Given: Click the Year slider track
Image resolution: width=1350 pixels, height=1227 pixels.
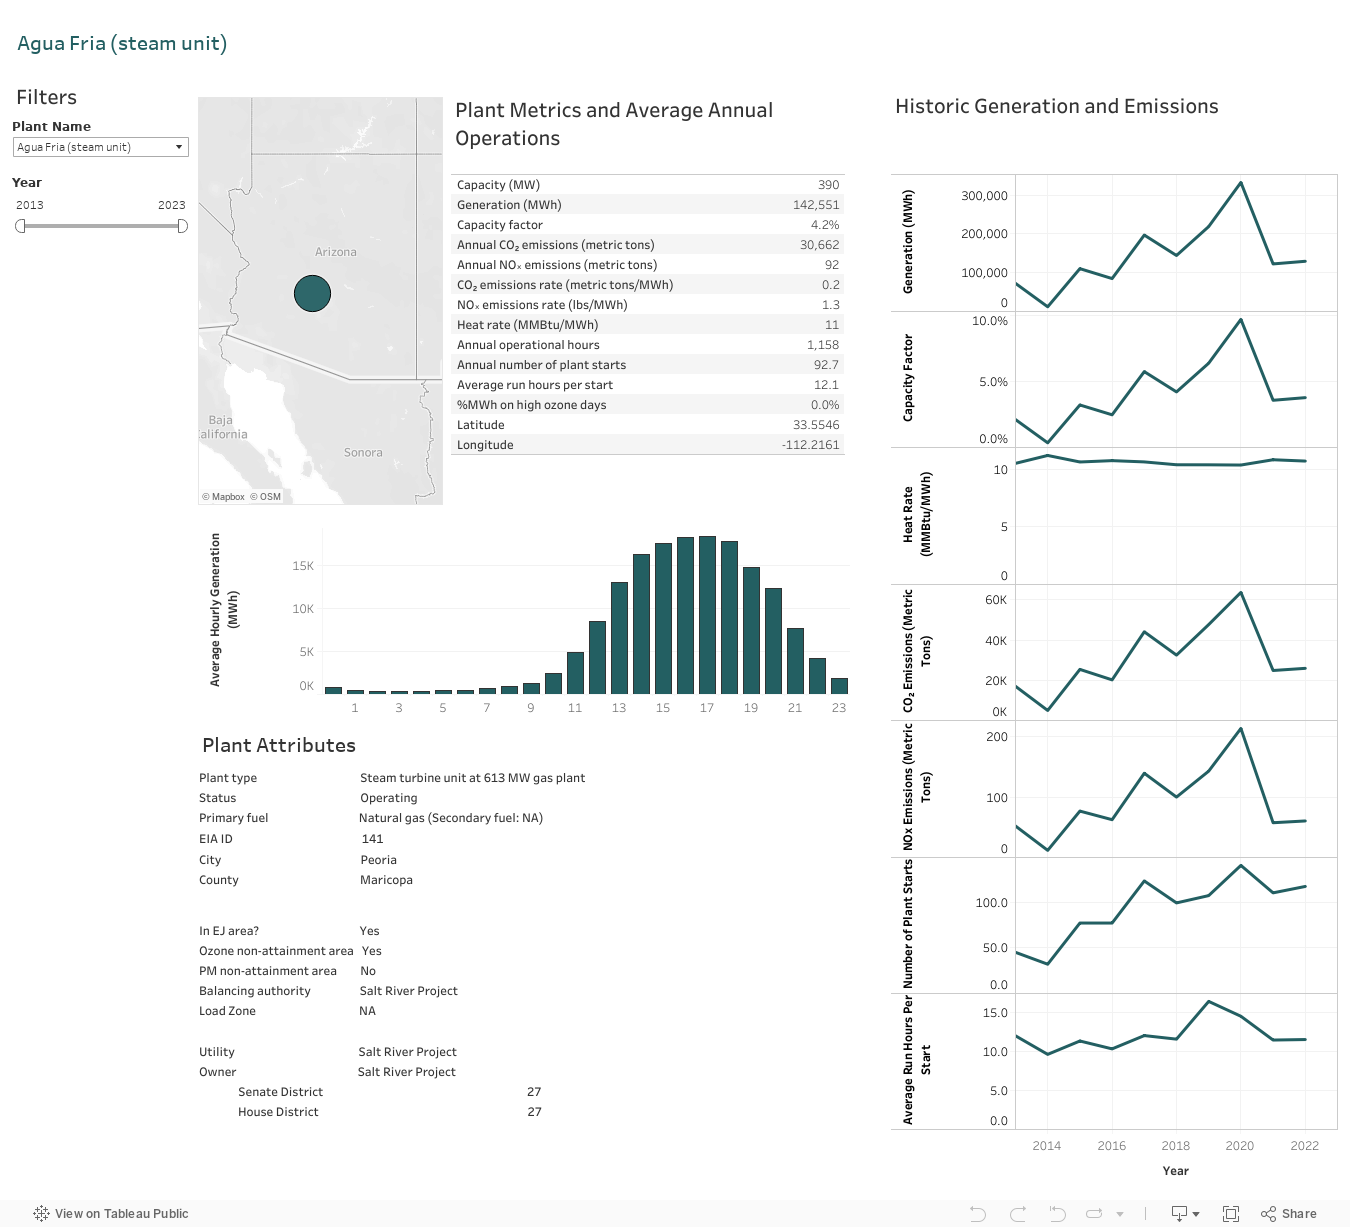Looking at the screenshot, I should coord(101,226).
